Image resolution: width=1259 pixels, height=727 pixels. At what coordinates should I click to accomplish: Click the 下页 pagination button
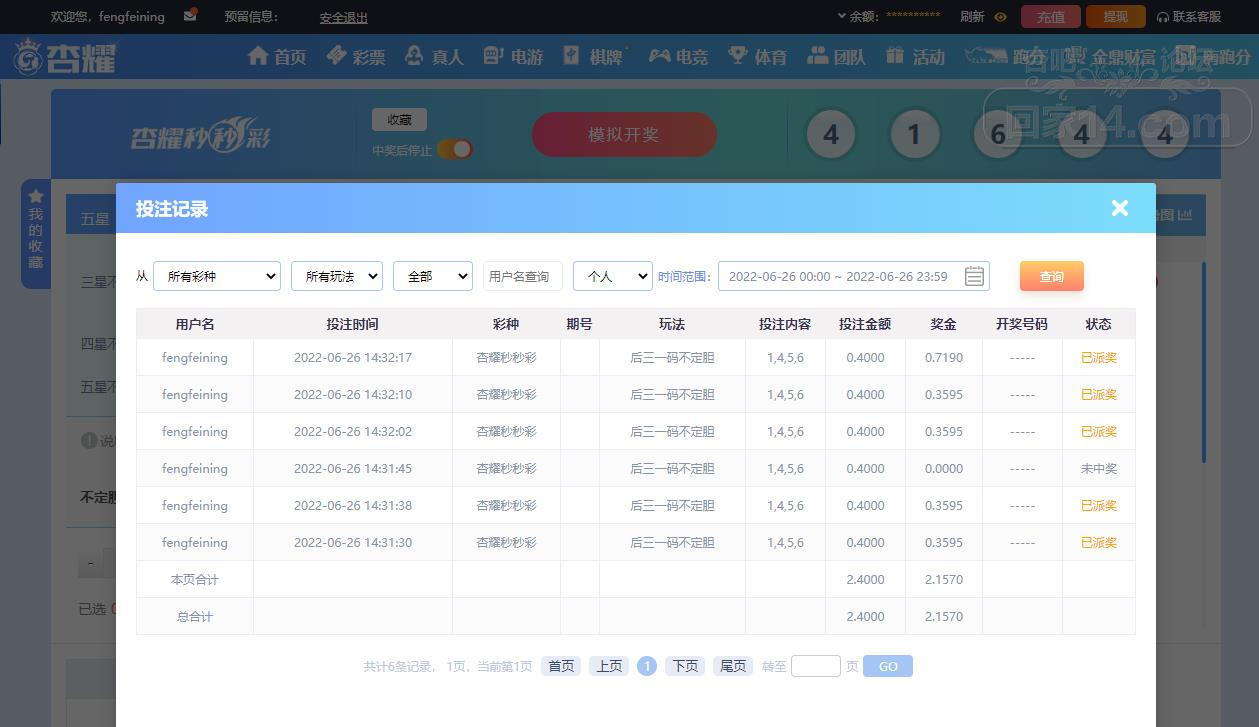(x=684, y=666)
